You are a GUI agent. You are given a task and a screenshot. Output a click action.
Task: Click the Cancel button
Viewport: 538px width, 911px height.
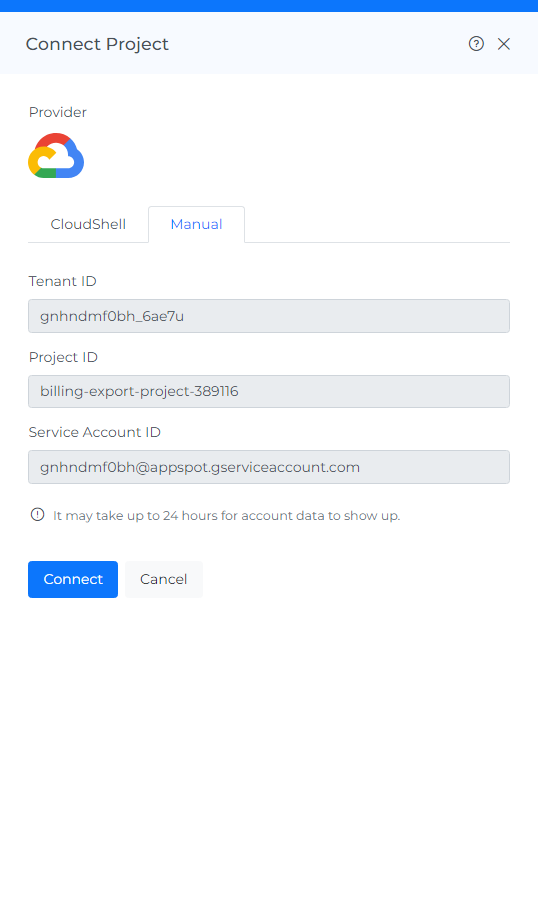(164, 579)
